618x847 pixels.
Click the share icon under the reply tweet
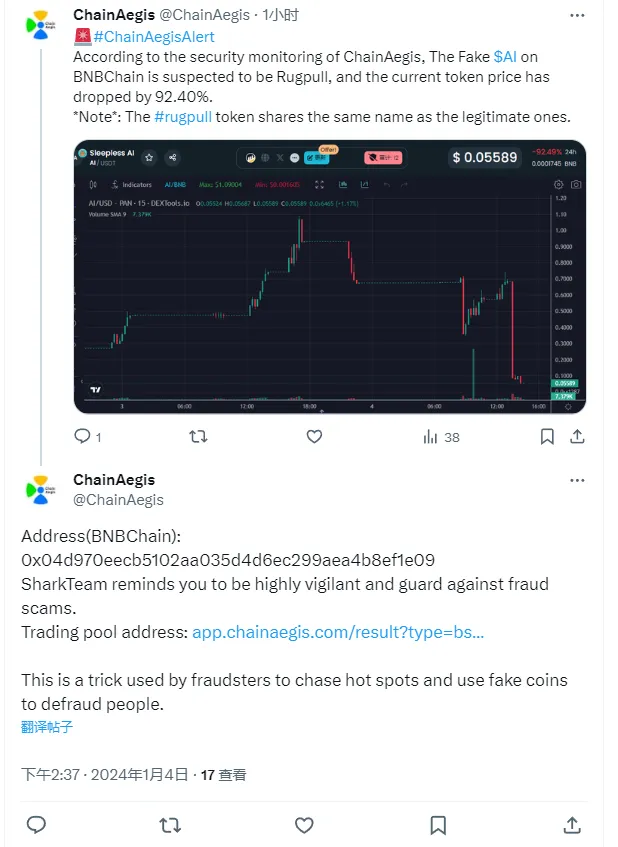click(571, 824)
